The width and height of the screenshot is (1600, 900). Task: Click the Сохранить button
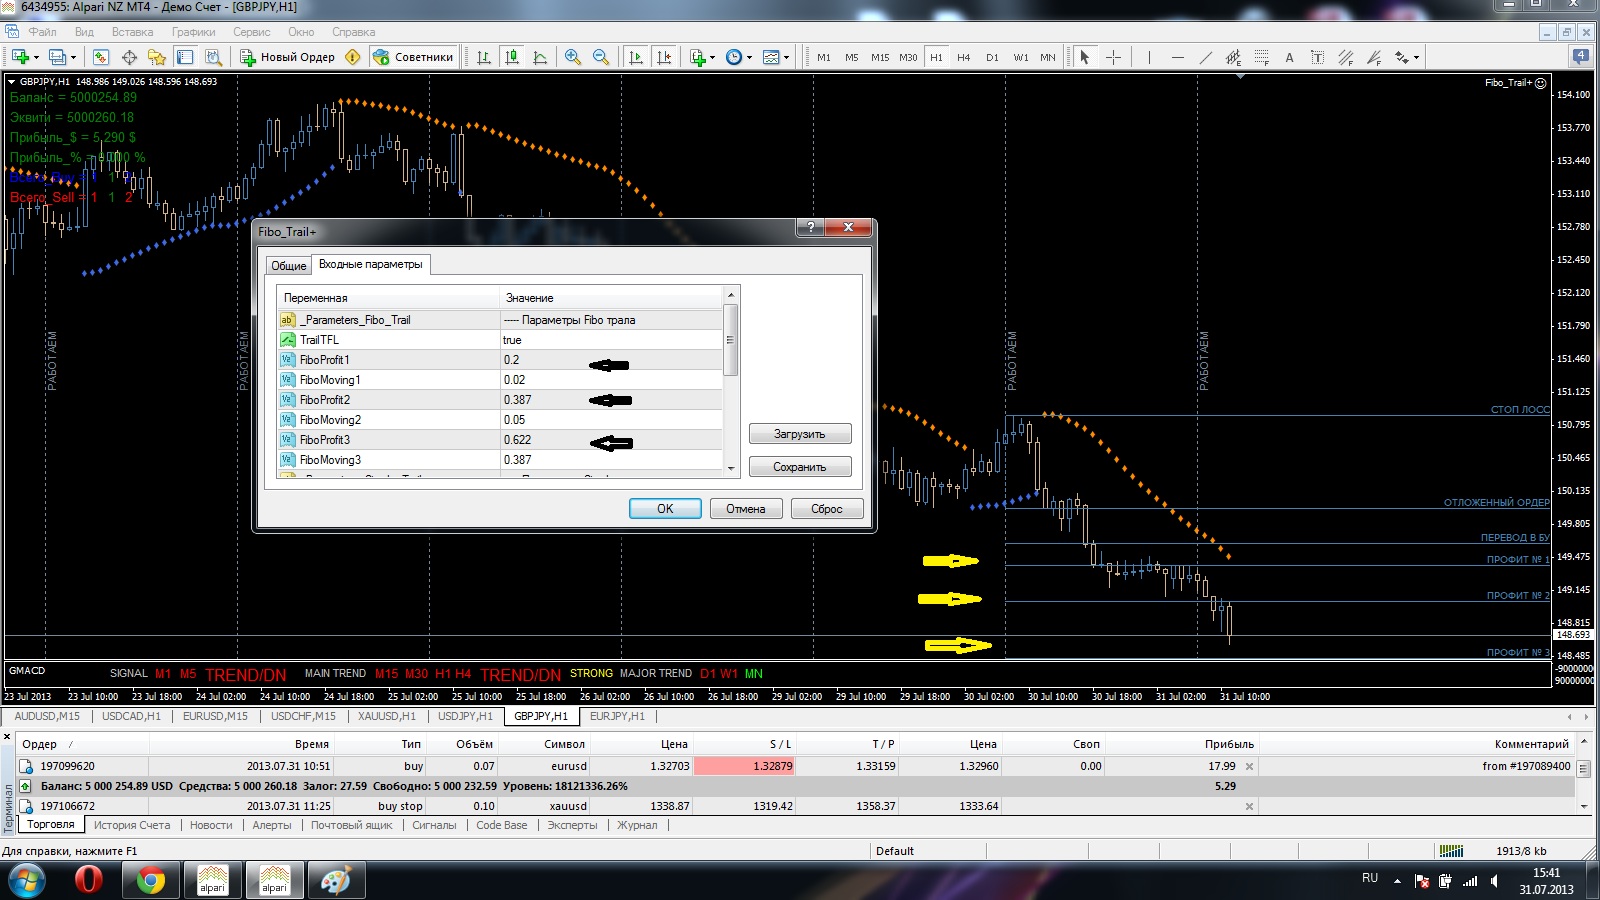coord(800,467)
